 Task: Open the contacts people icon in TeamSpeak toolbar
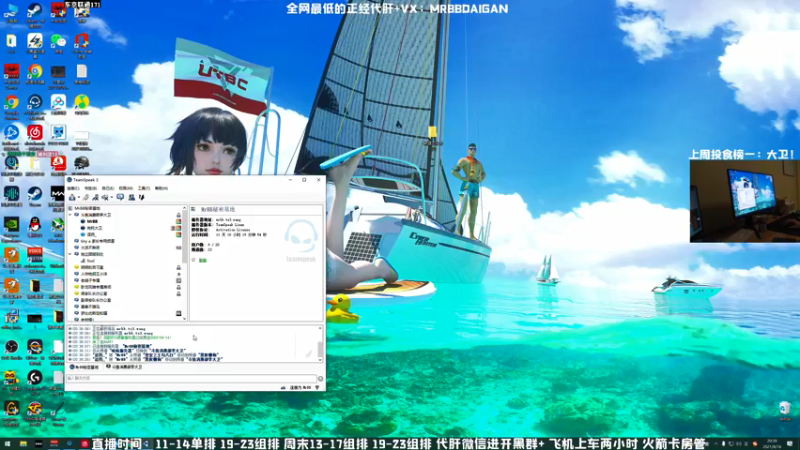132,197
